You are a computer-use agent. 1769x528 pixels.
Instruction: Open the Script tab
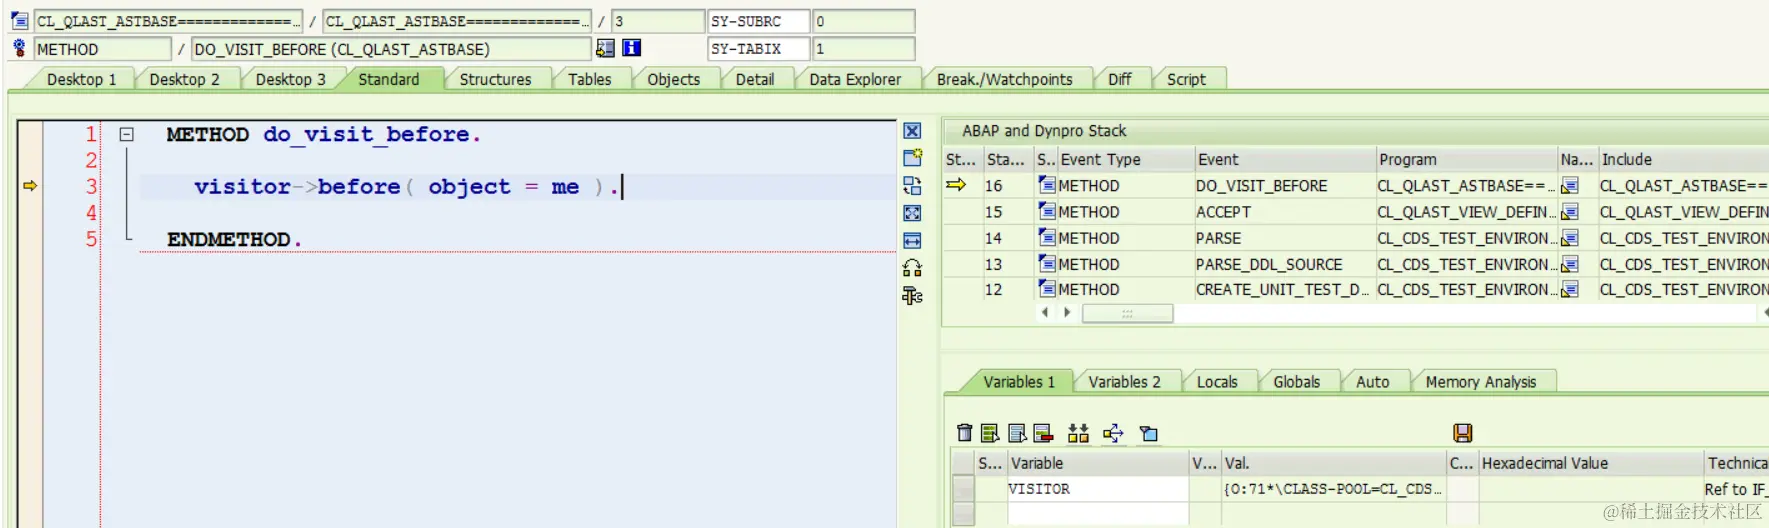click(1186, 79)
